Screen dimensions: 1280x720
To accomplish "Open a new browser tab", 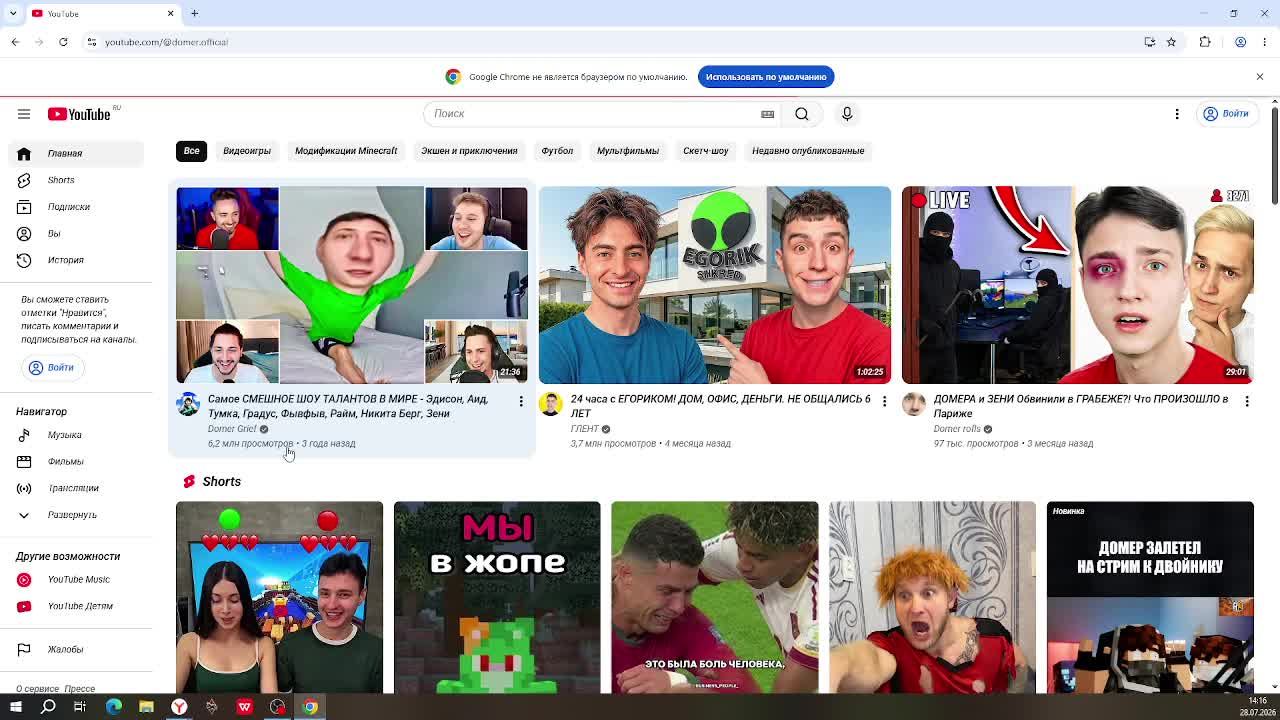I will coord(195,13).
